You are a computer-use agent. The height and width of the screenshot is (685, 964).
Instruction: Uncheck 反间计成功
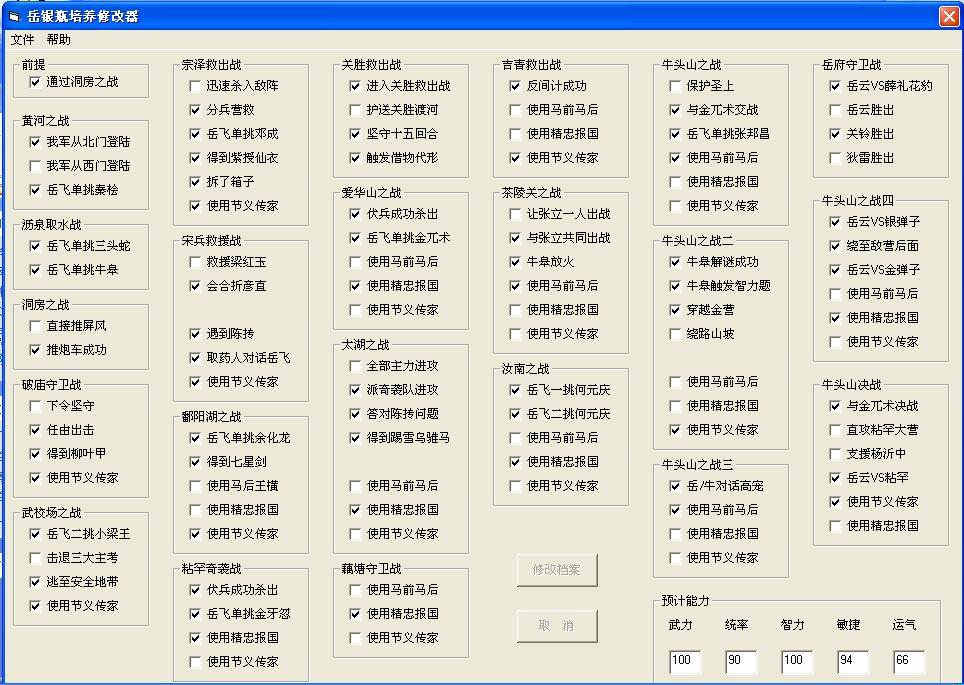click(515, 86)
